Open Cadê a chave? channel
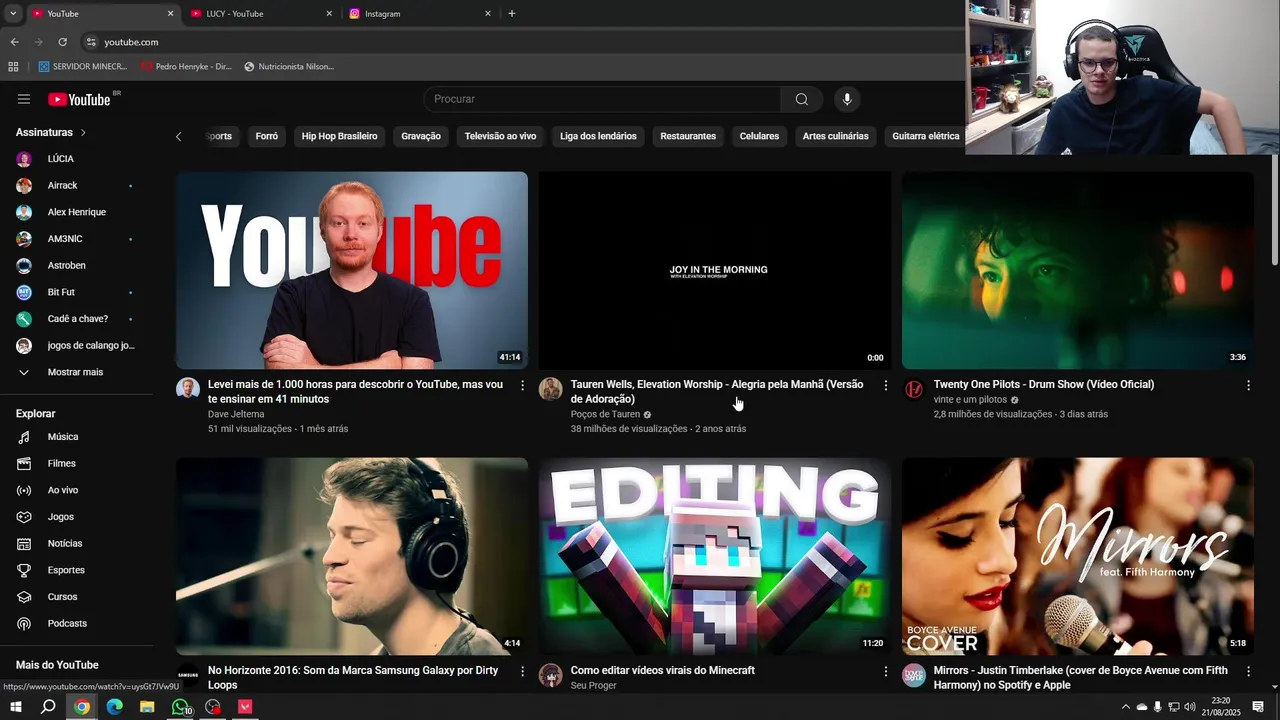This screenshot has width=1280, height=720. tap(80, 319)
